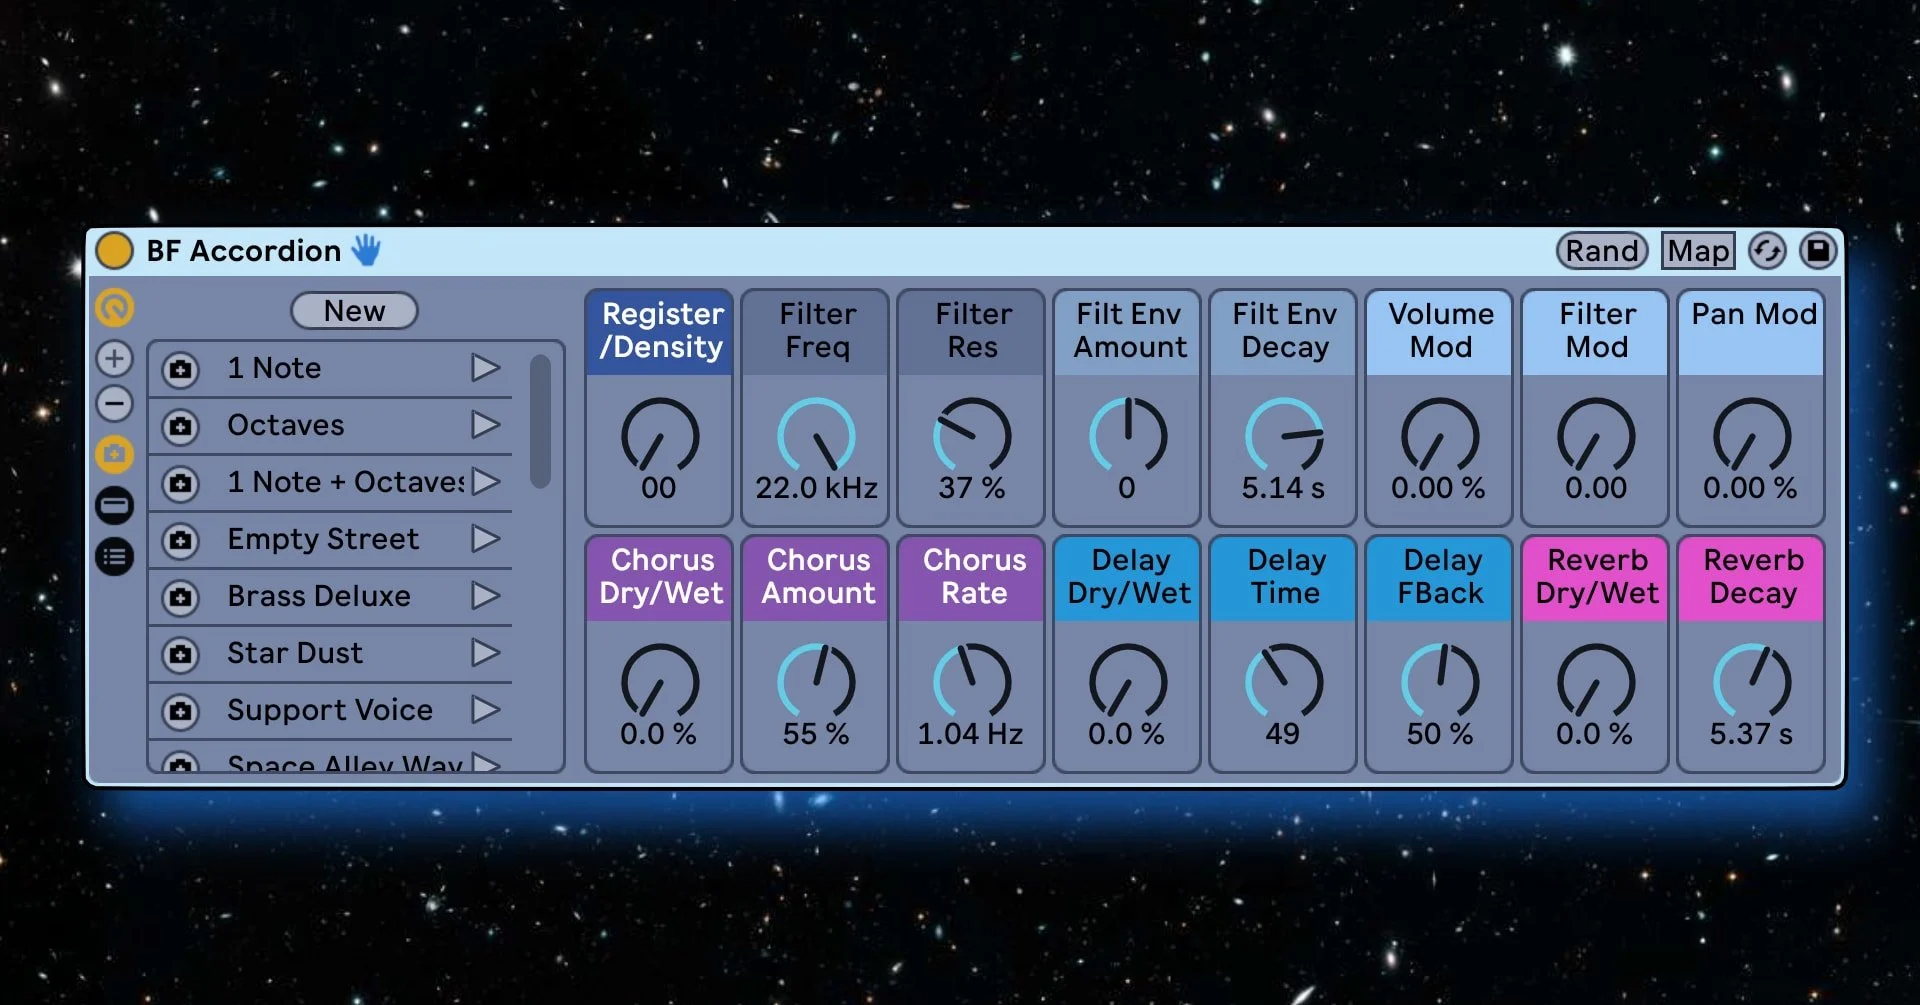The image size is (1920, 1005).
Task: Randomize macros with the Rand button
Action: click(1601, 251)
